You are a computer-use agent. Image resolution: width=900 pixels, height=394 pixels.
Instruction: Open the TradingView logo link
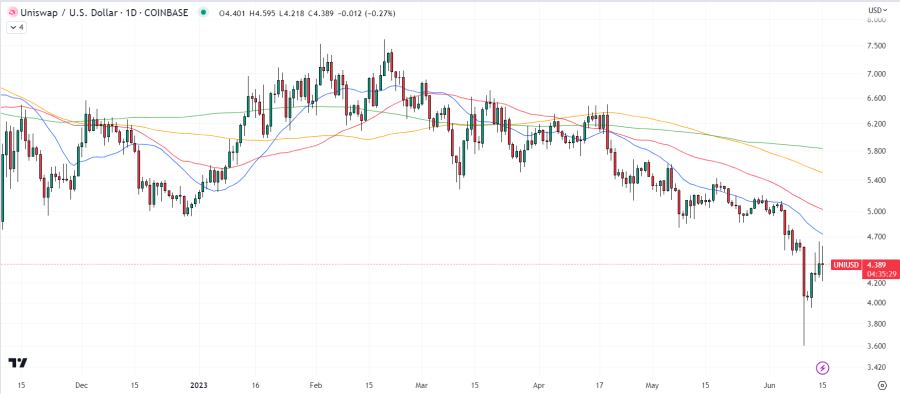point(18,363)
